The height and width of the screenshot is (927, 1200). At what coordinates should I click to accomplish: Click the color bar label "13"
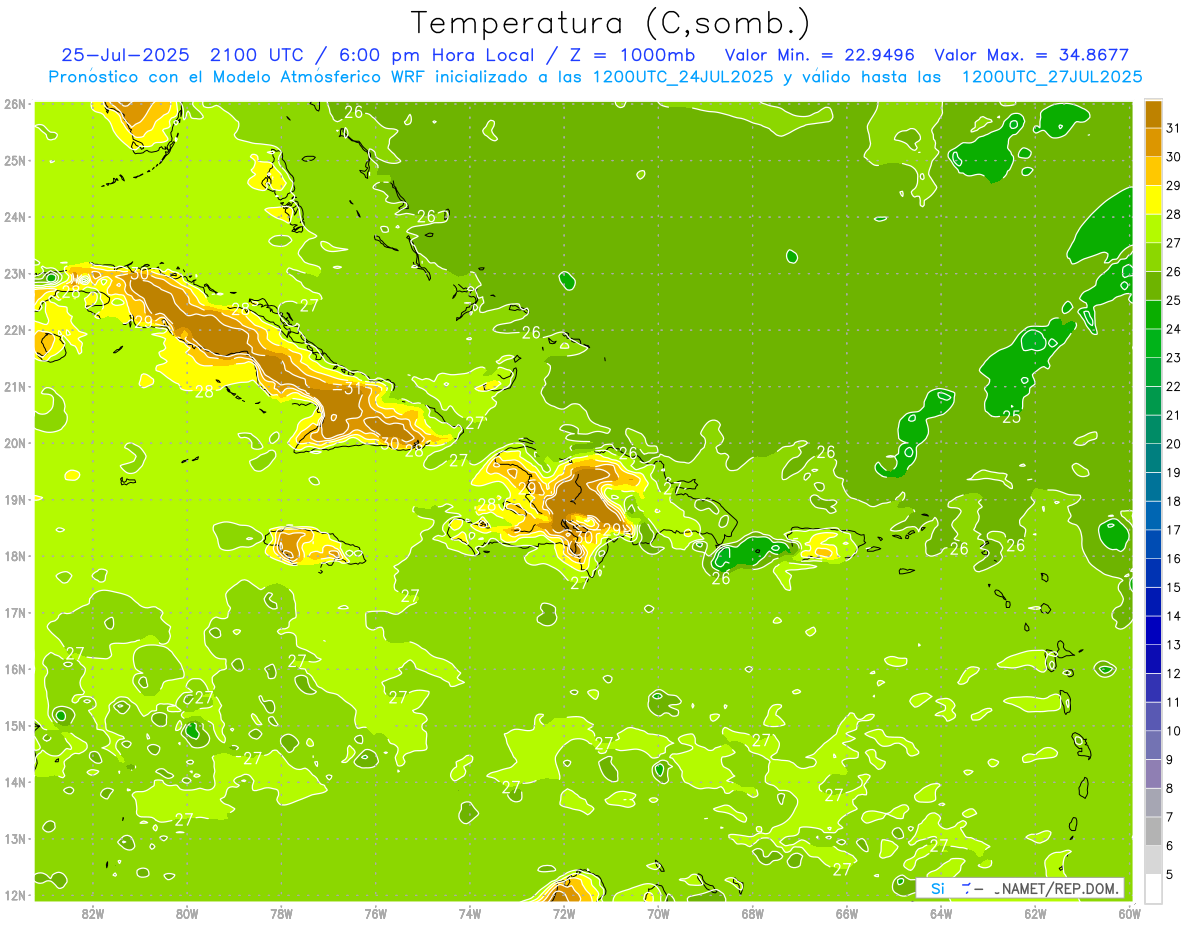point(1174,645)
